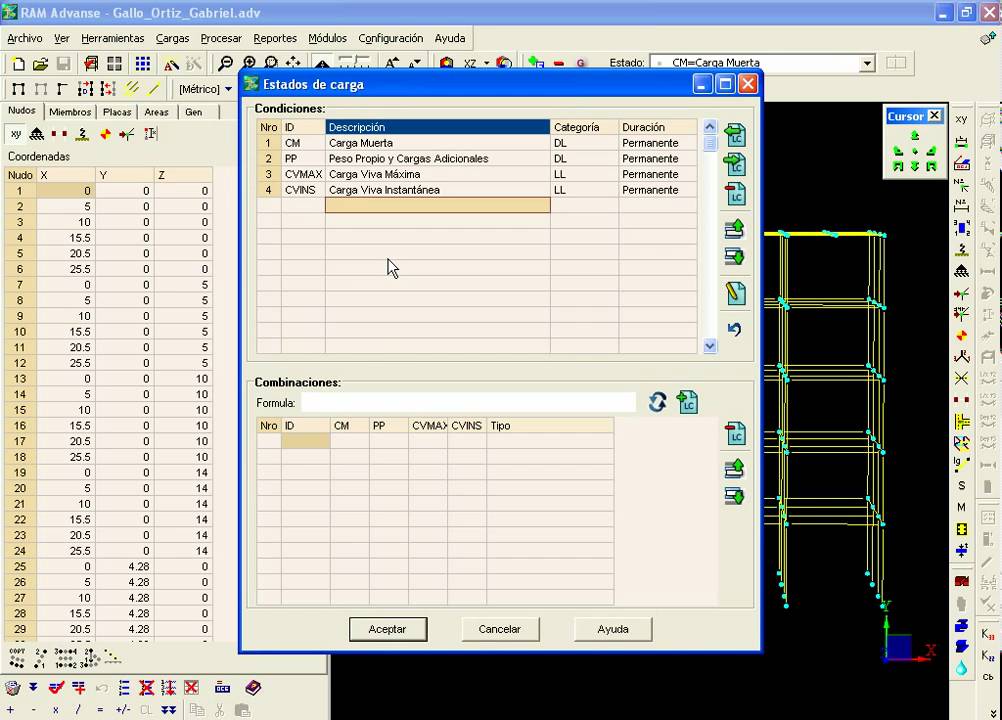Move the combination down with the green down arrow

(735, 496)
